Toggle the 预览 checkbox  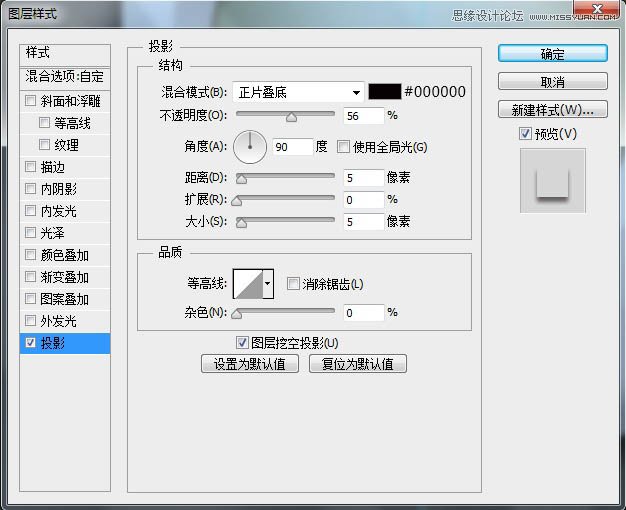(x=525, y=133)
